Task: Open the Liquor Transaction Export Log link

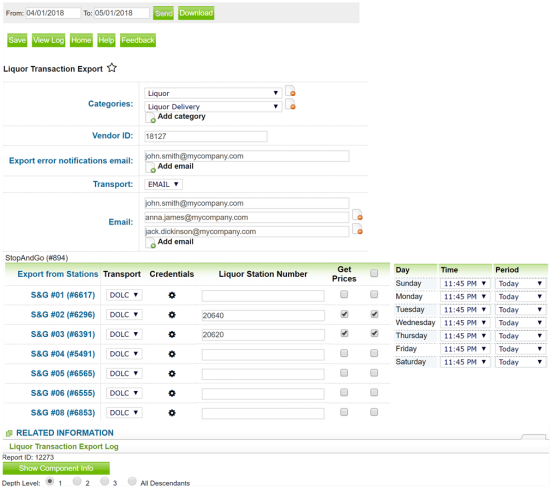Action: tap(64, 446)
